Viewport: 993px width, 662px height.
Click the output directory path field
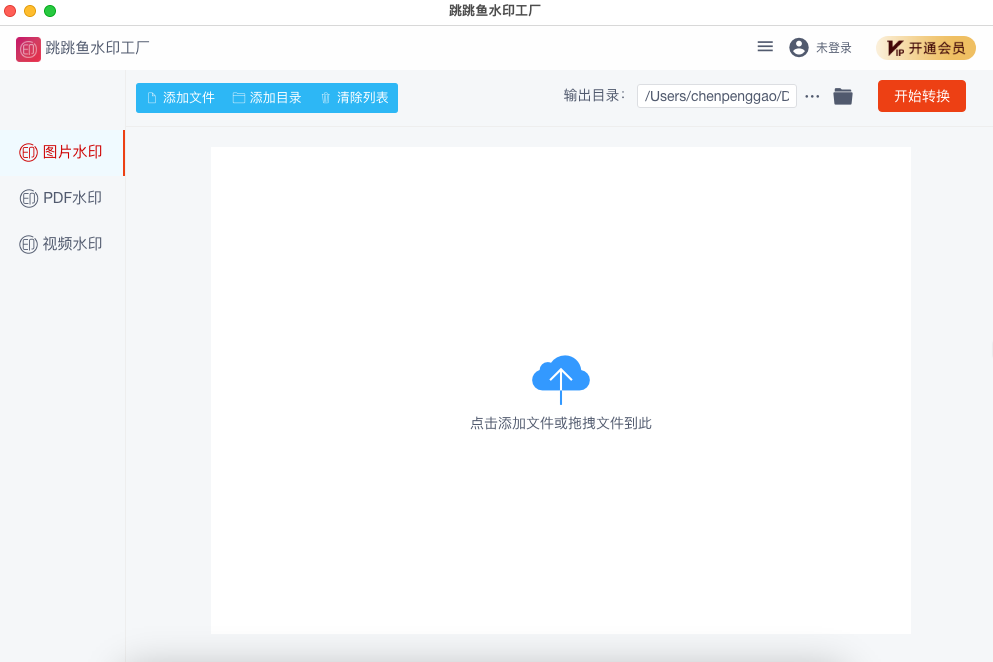click(x=716, y=96)
